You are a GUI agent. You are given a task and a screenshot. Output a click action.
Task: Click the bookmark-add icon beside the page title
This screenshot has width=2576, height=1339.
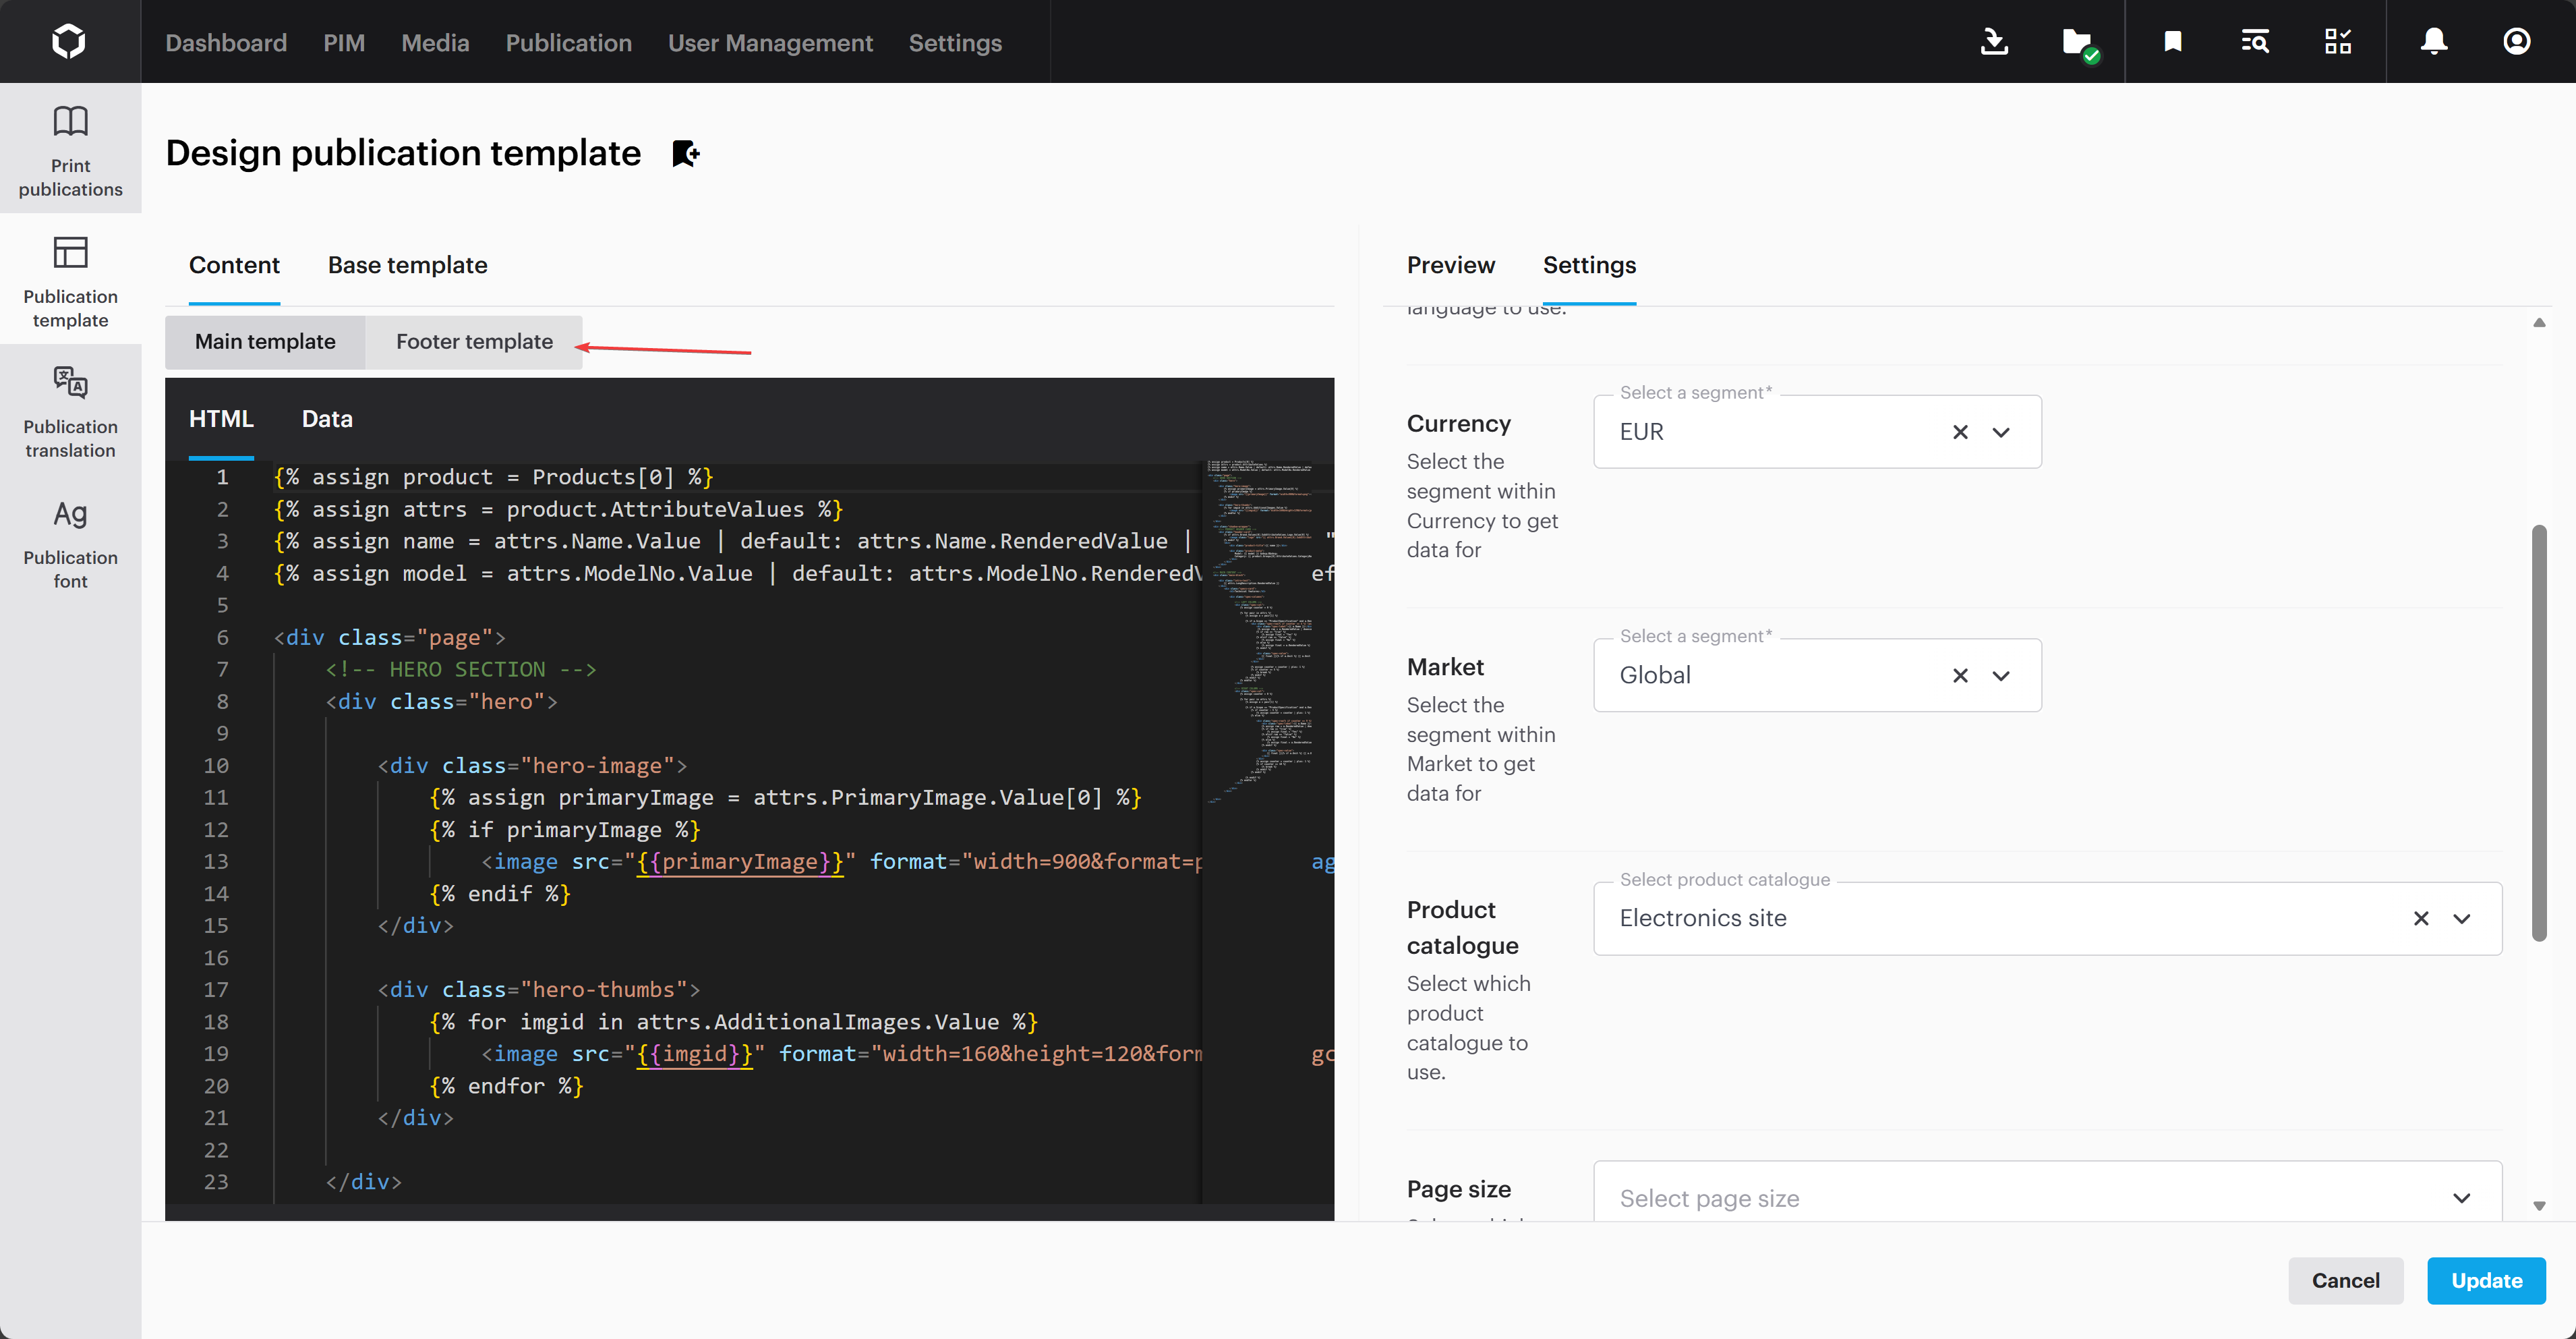coord(685,153)
